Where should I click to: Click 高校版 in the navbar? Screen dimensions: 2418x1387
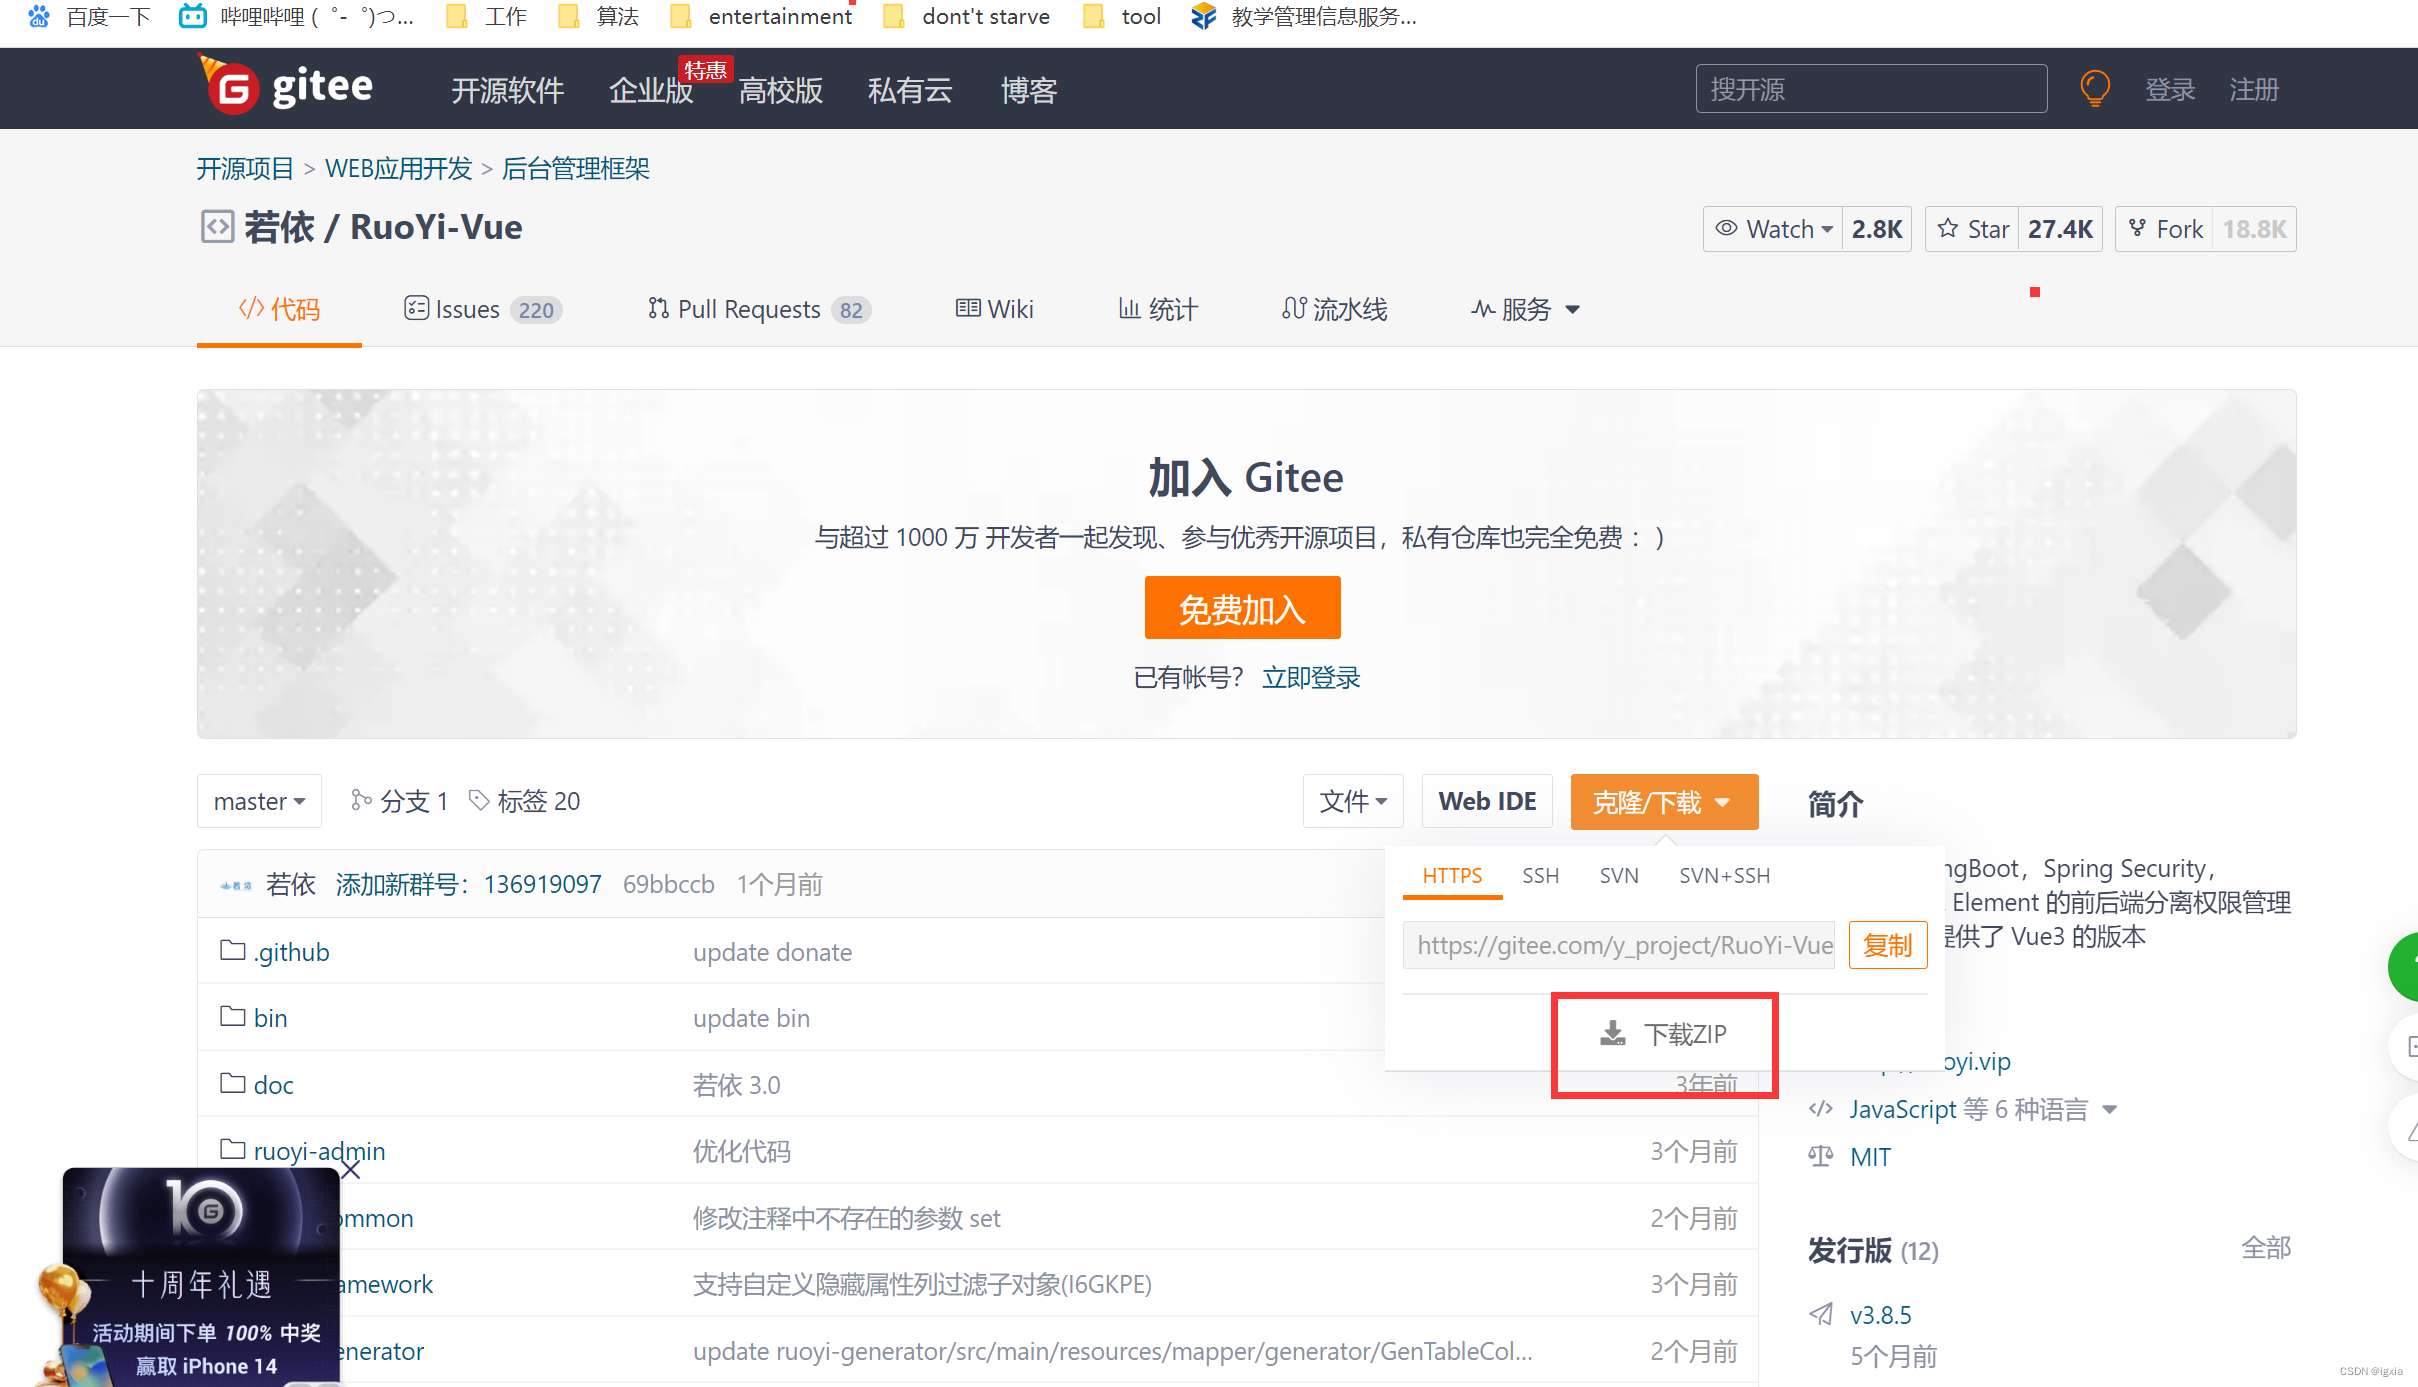click(x=780, y=90)
